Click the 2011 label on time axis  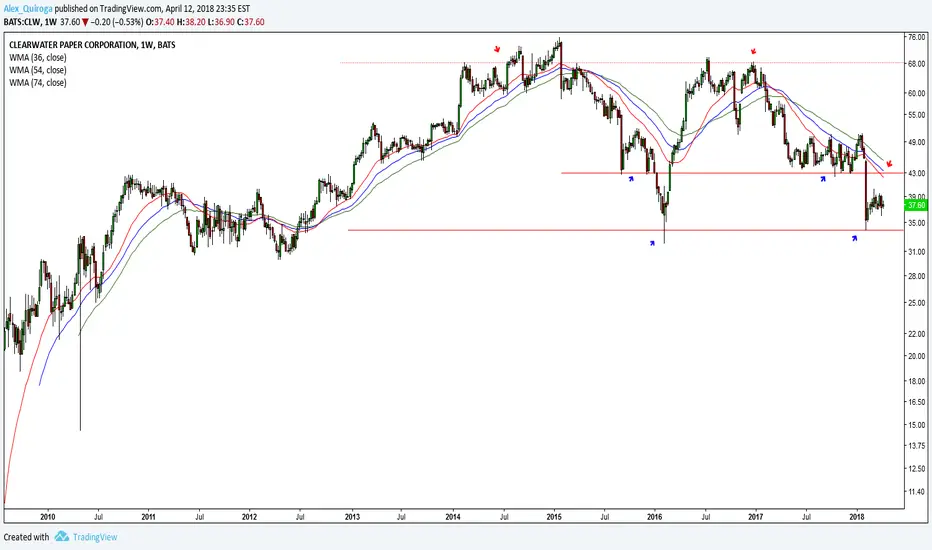coord(148,517)
